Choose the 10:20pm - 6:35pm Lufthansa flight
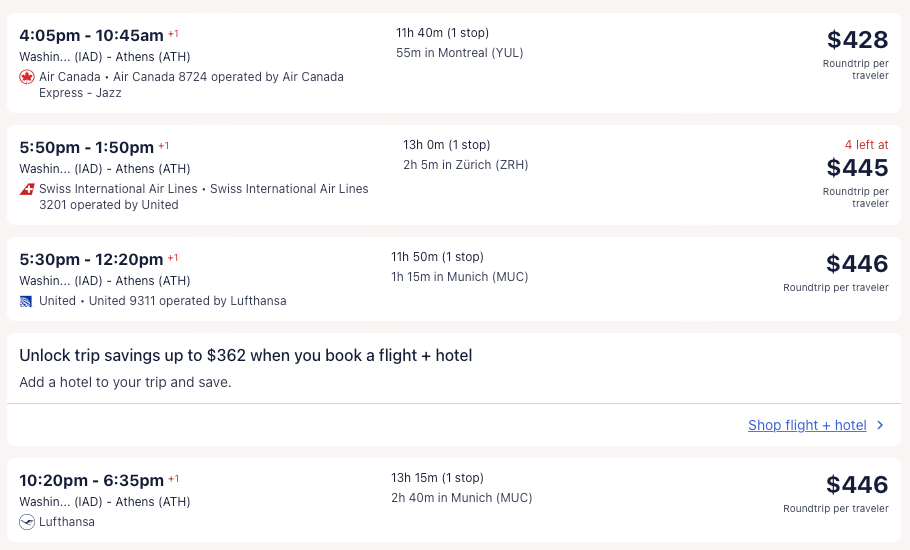Viewport: 910px width, 550px height. tap(91, 480)
